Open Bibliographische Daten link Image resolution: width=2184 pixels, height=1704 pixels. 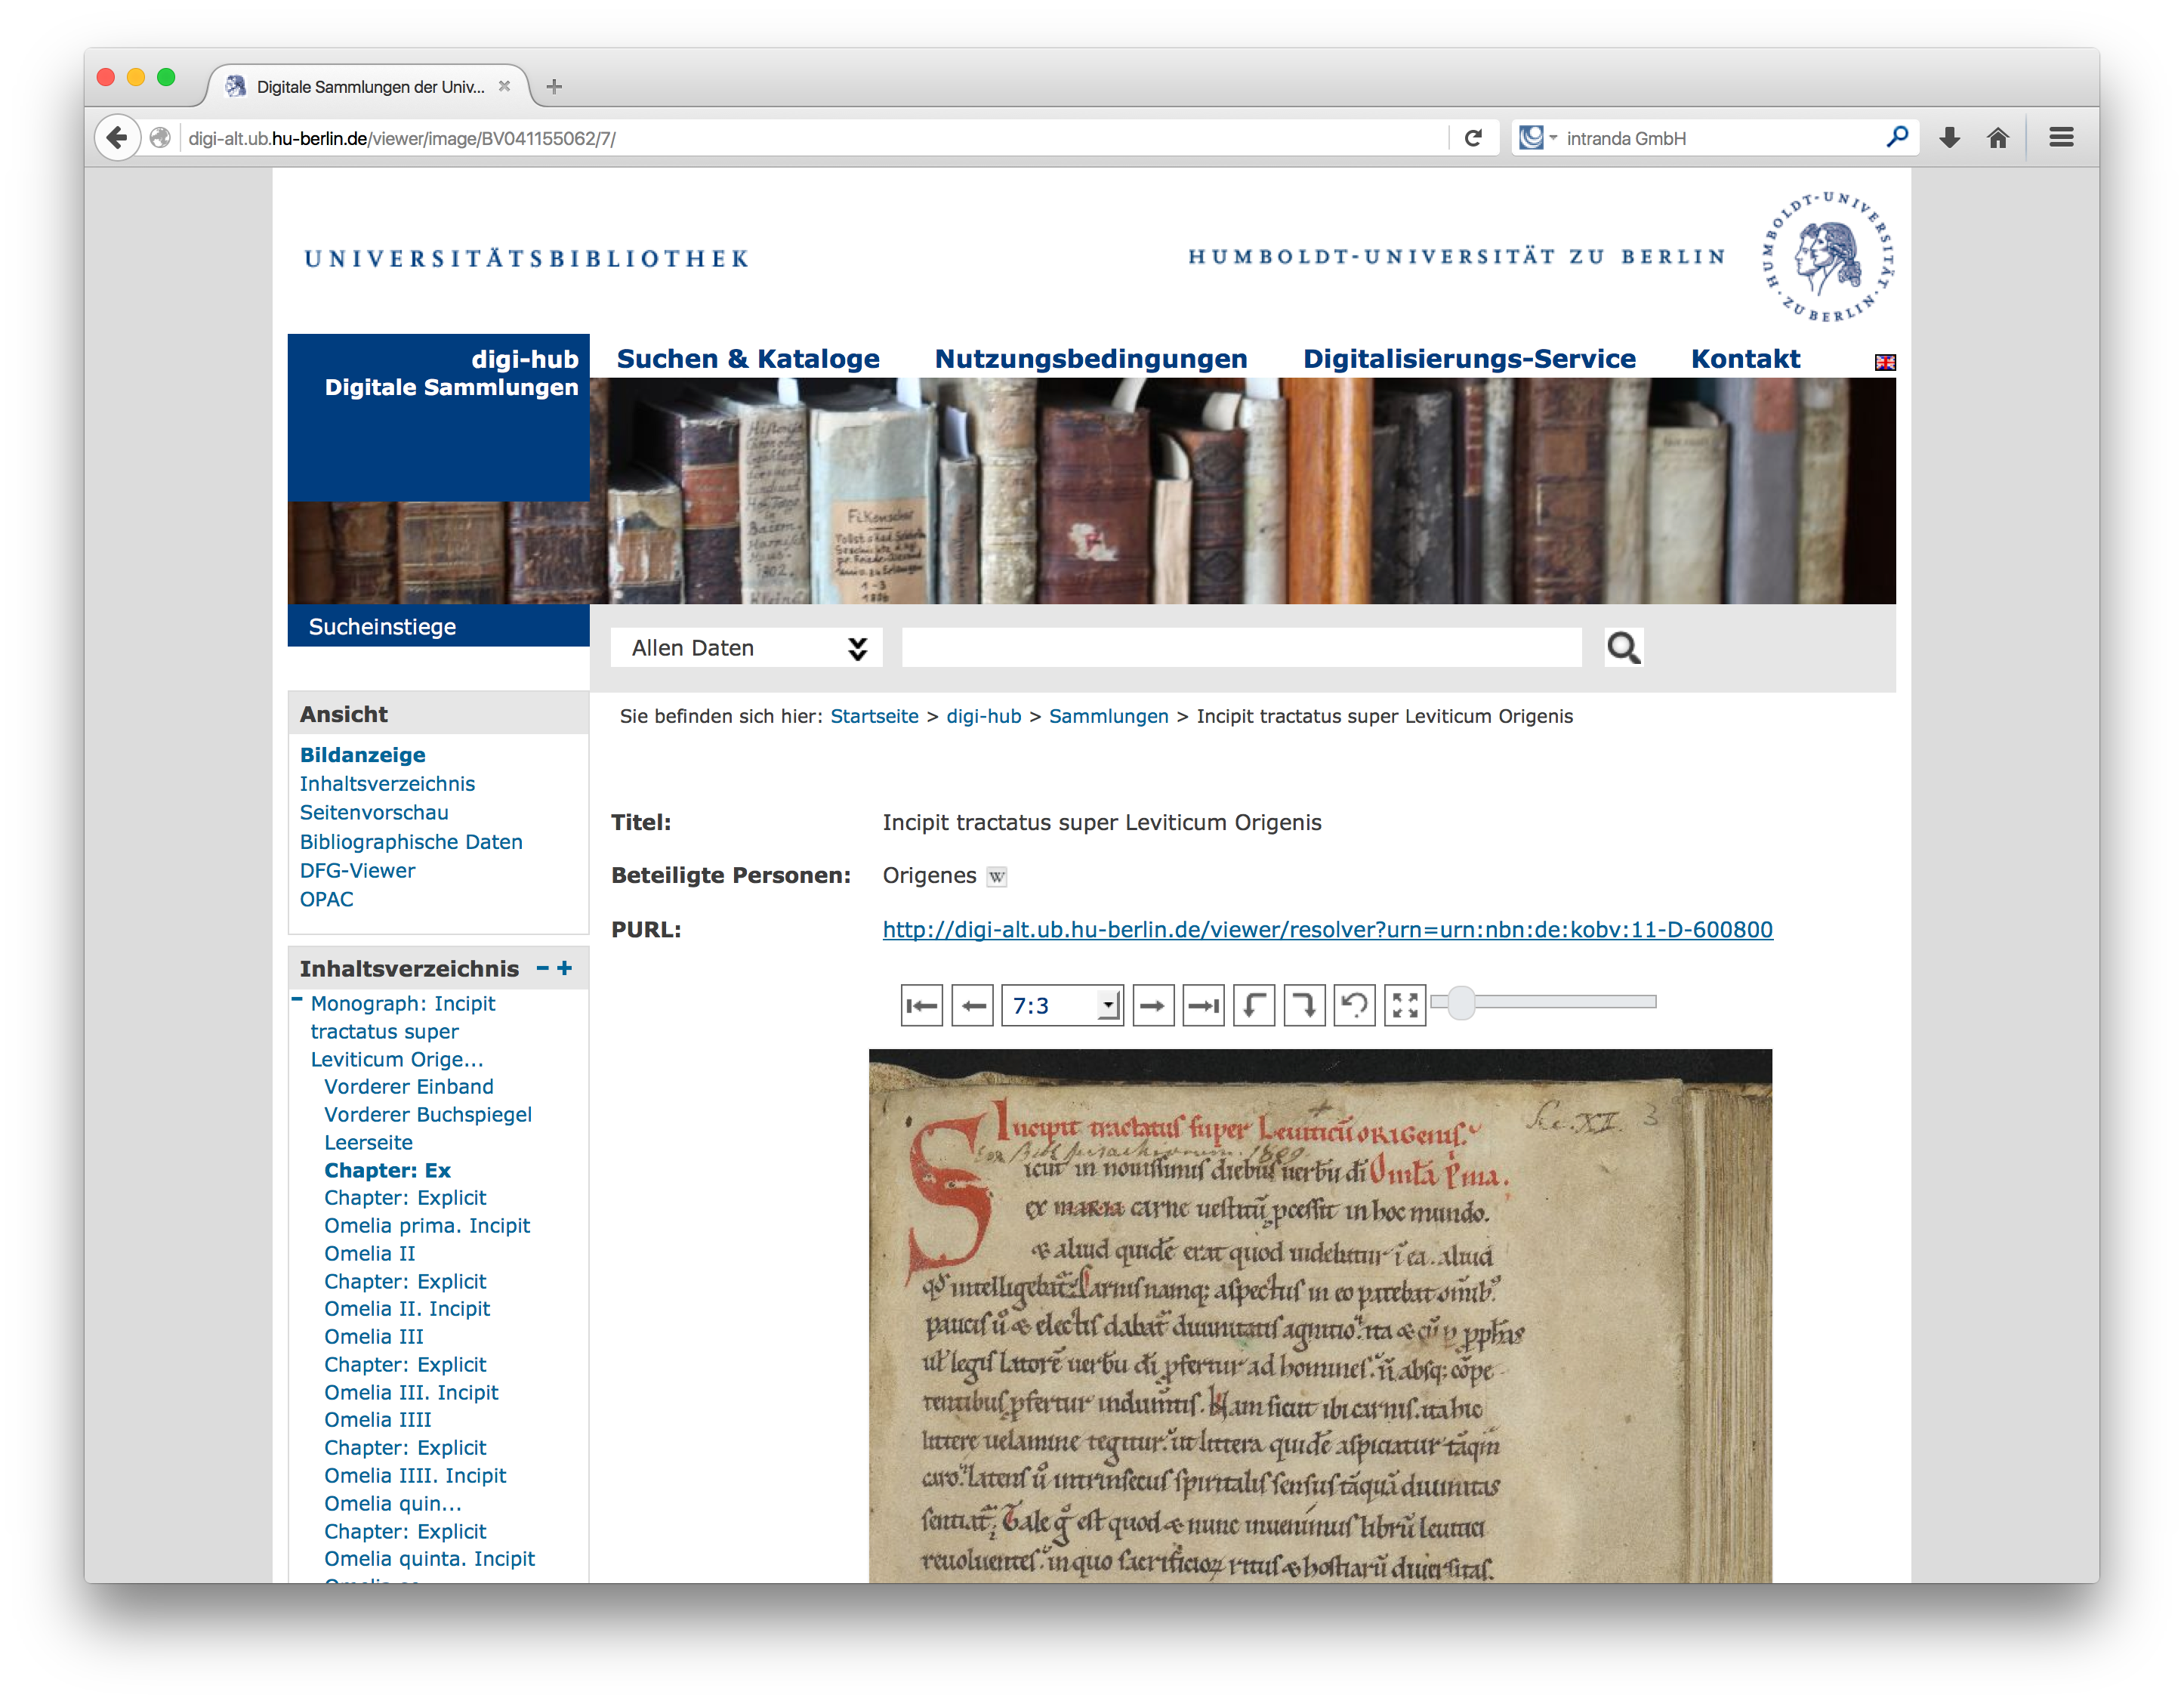[x=411, y=842]
